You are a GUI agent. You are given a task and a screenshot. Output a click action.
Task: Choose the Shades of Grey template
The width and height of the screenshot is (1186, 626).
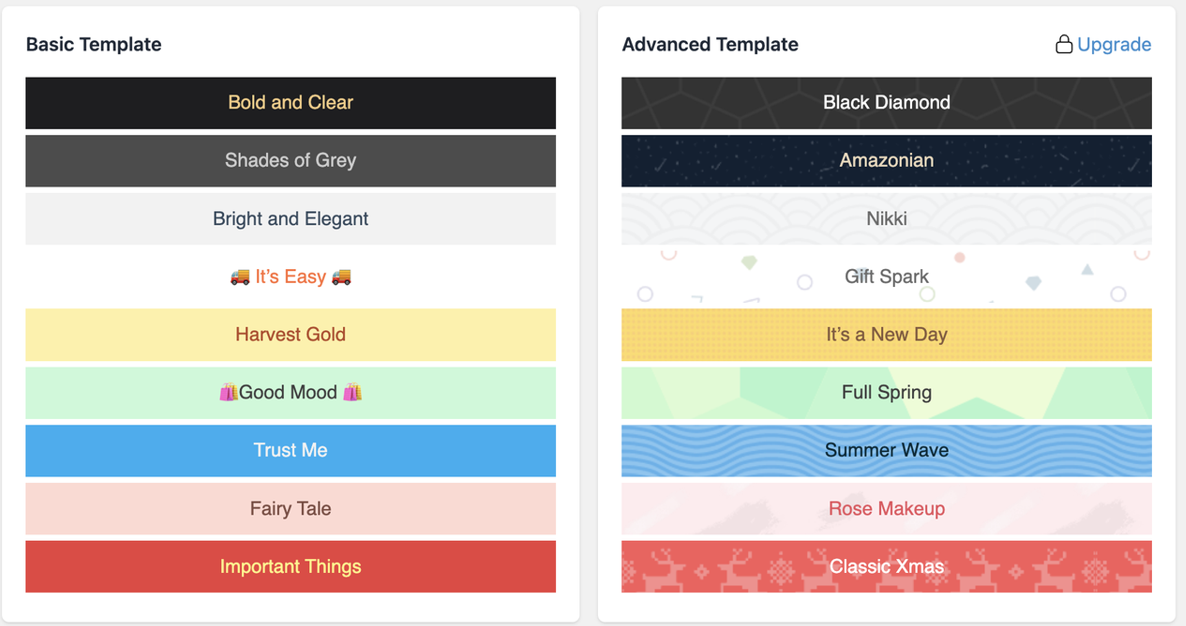coord(290,161)
